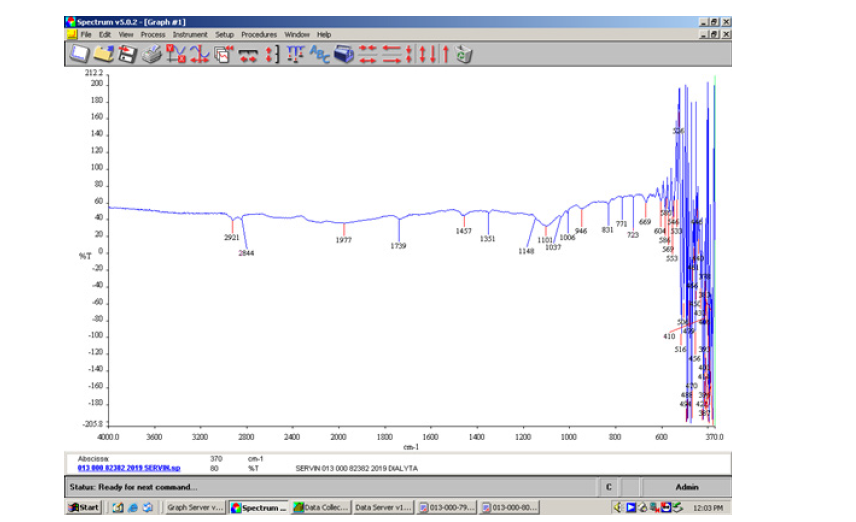Image resolution: width=856 pixels, height=522 pixels.
Task: Save the spectrum using the floppy disk icon
Action: coord(127,54)
